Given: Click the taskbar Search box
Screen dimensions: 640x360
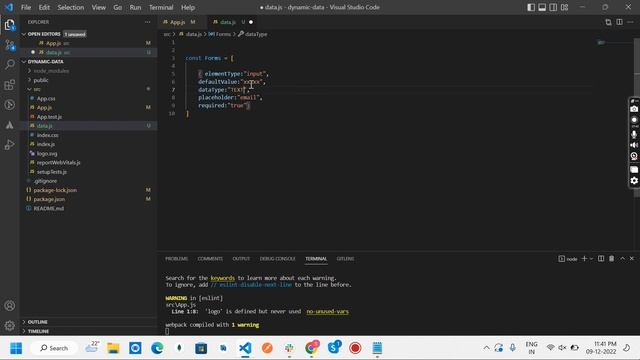Looking at the screenshot, I should pyautogui.click(x=54, y=348).
